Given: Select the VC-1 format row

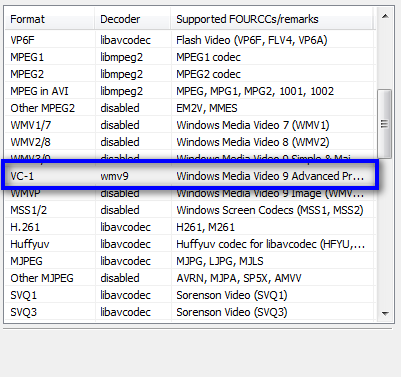Looking at the screenshot, I should point(190,176).
